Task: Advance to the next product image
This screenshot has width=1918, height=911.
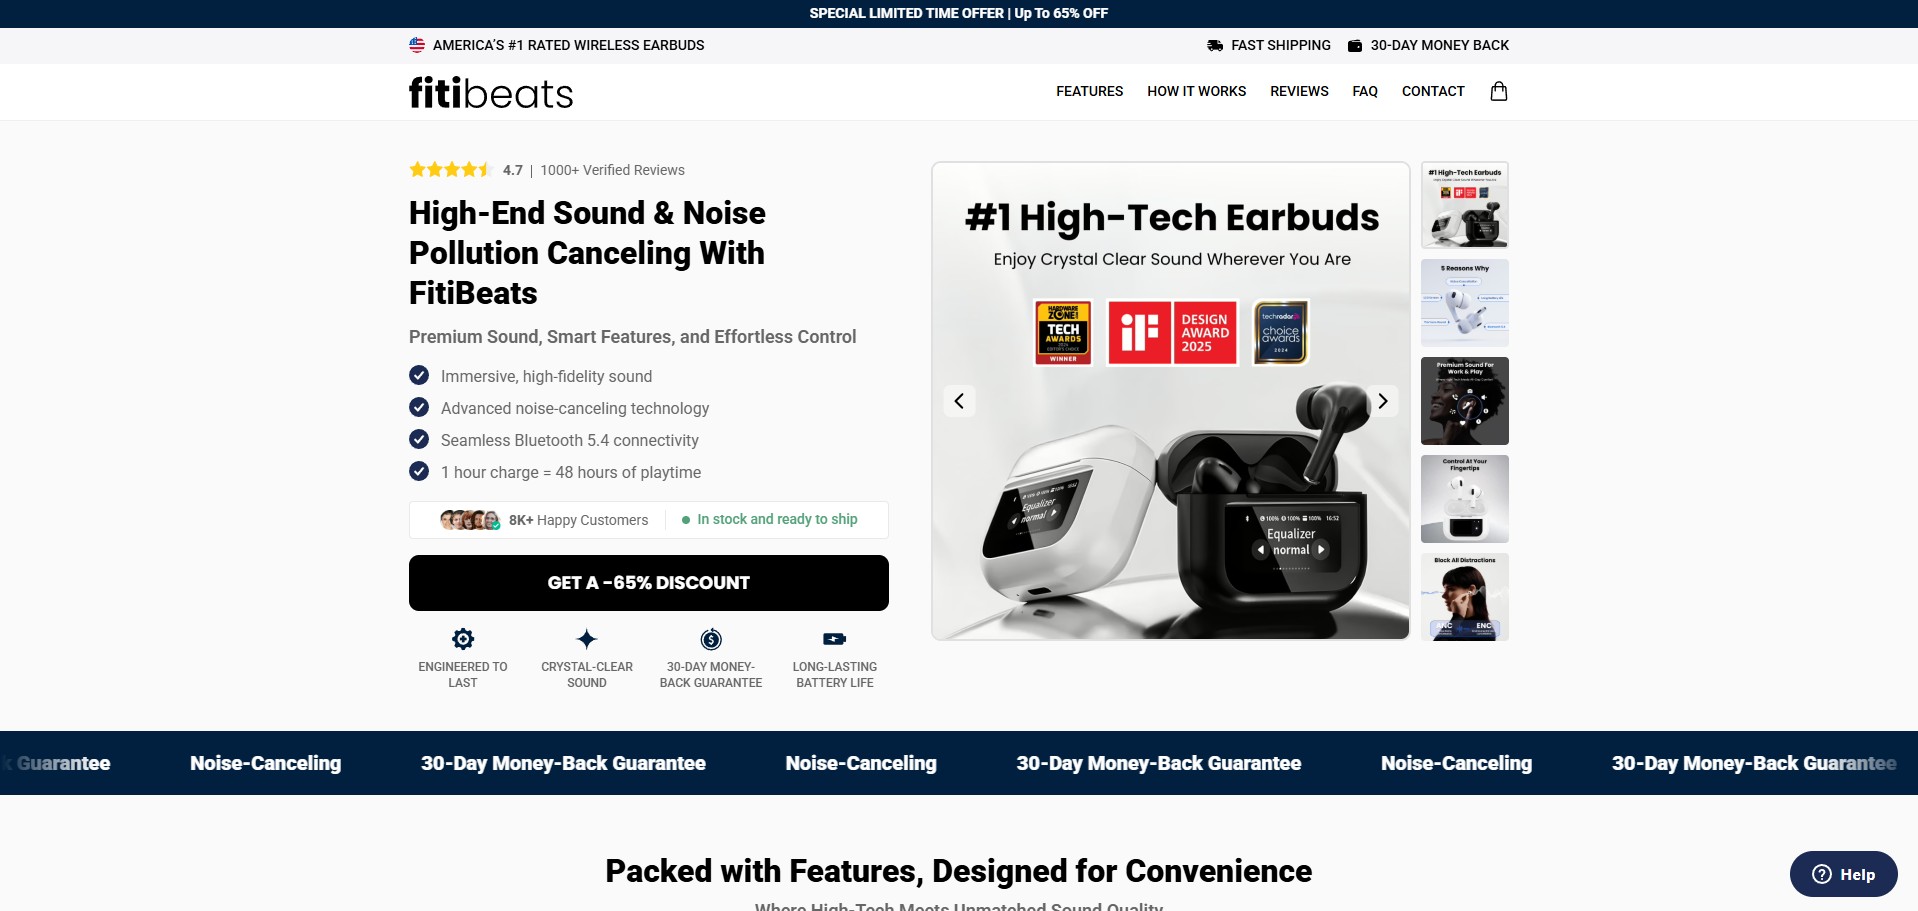Action: pos(1383,401)
